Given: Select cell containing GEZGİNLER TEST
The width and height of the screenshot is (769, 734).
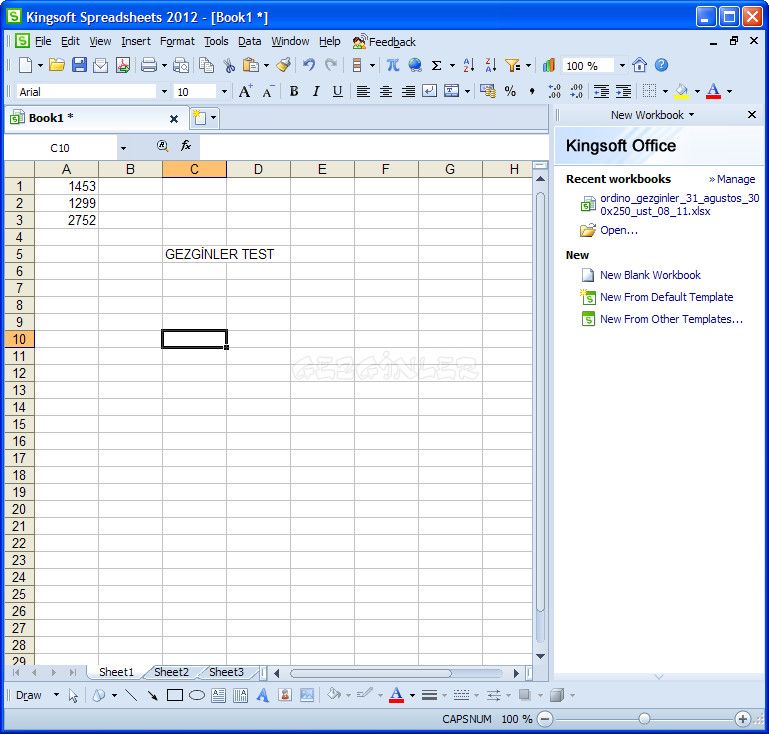Looking at the screenshot, I should (194, 254).
